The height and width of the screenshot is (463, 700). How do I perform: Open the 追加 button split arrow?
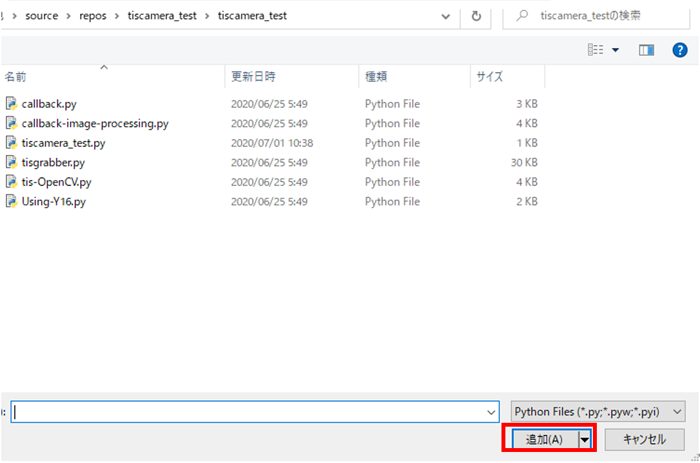[584, 440]
